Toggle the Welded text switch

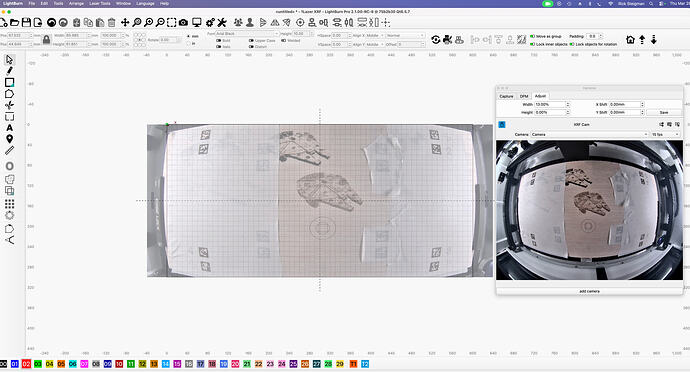(x=283, y=41)
